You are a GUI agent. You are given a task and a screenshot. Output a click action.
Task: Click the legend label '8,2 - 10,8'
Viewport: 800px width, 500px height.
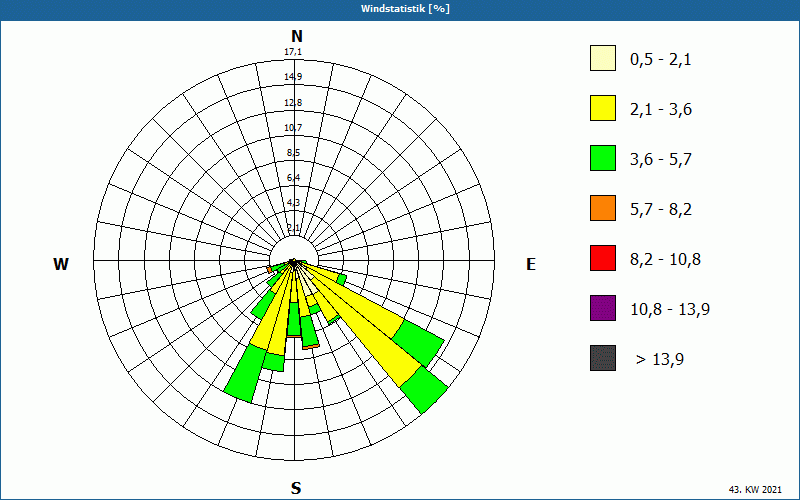665,260
